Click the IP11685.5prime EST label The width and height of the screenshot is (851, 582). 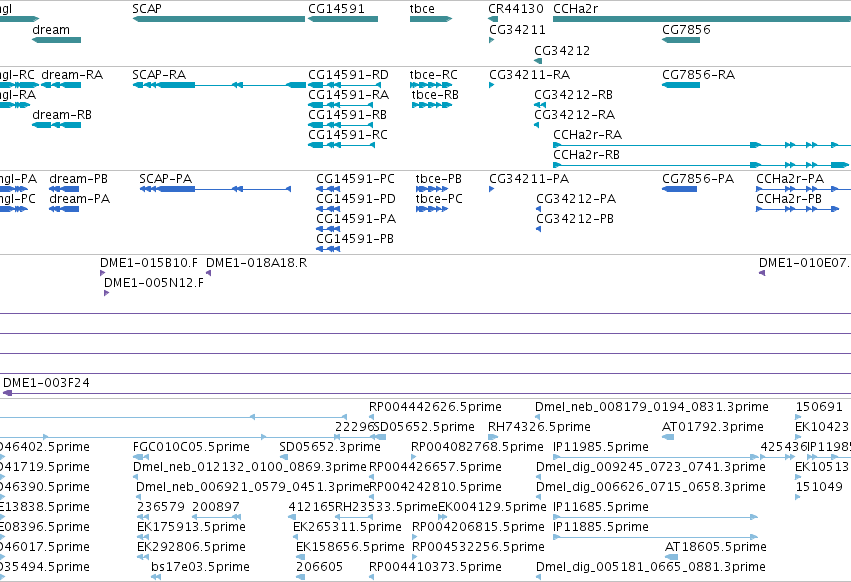[x=601, y=507]
